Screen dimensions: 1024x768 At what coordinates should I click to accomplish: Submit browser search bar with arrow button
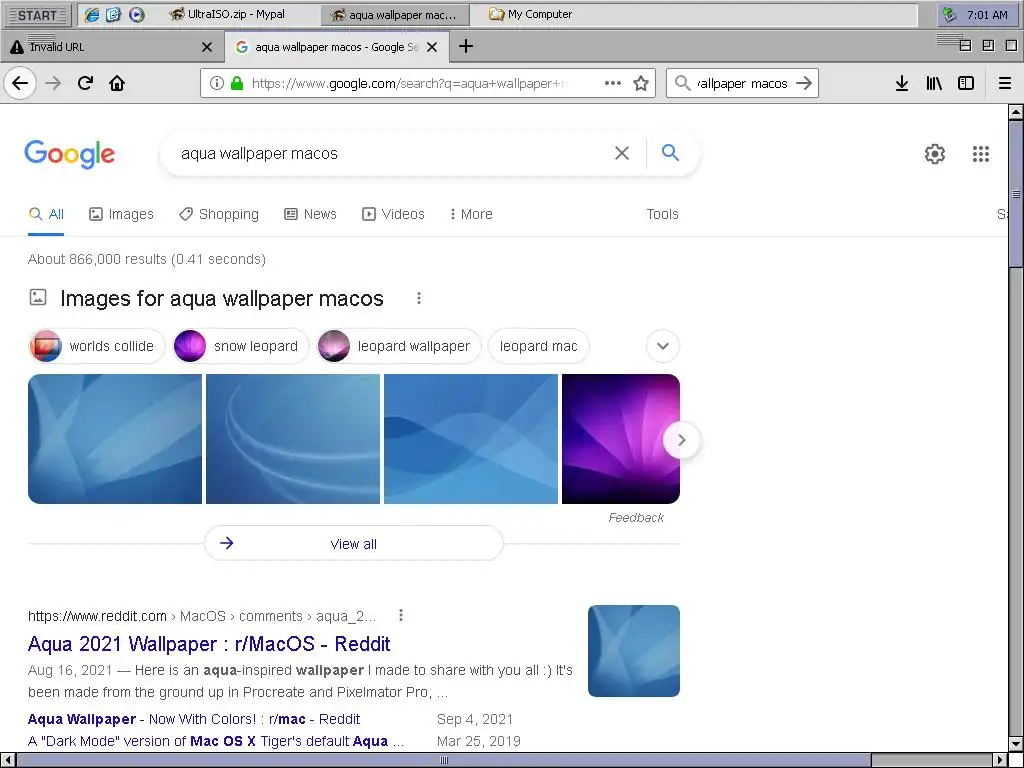coord(805,84)
